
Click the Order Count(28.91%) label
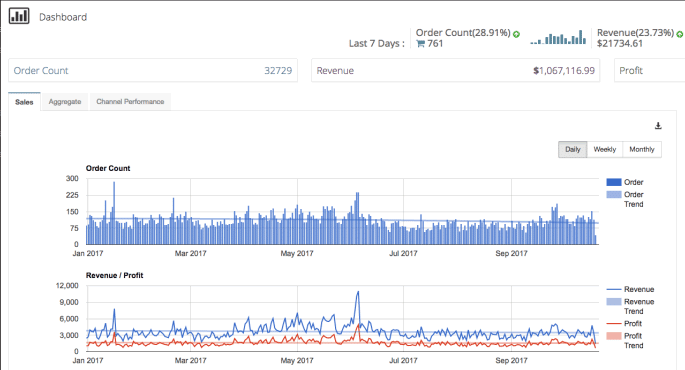click(x=463, y=33)
